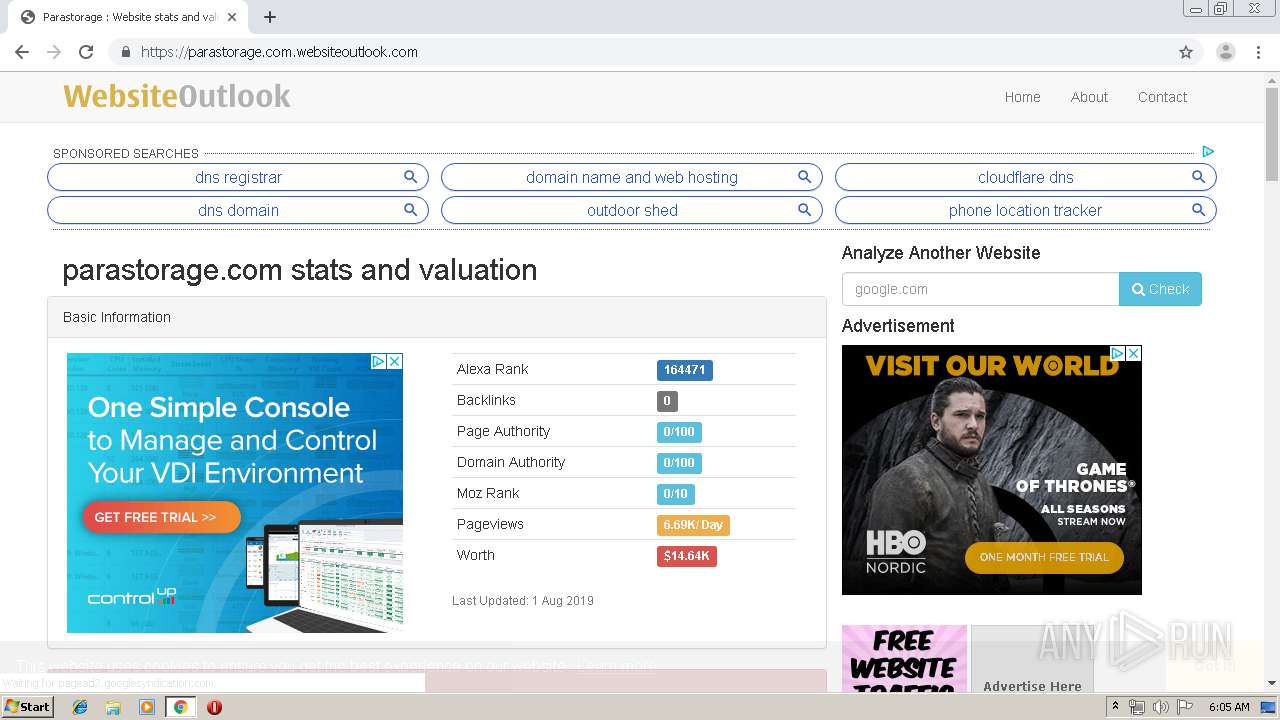Screen dimensions: 1280x720
Task: Click the Check button
Action: pos(1160,289)
